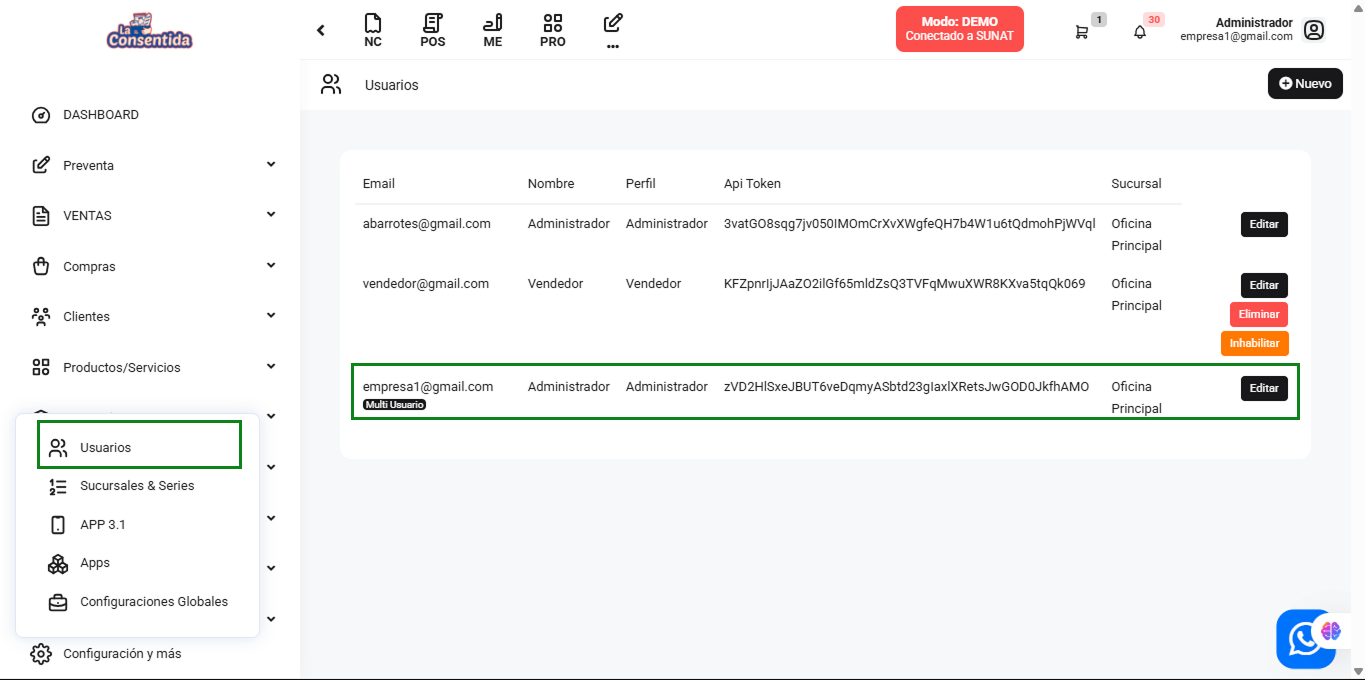Select Sucursales & Series menu item
The height and width of the screenshot is (680, 1365).
point(137,486)
